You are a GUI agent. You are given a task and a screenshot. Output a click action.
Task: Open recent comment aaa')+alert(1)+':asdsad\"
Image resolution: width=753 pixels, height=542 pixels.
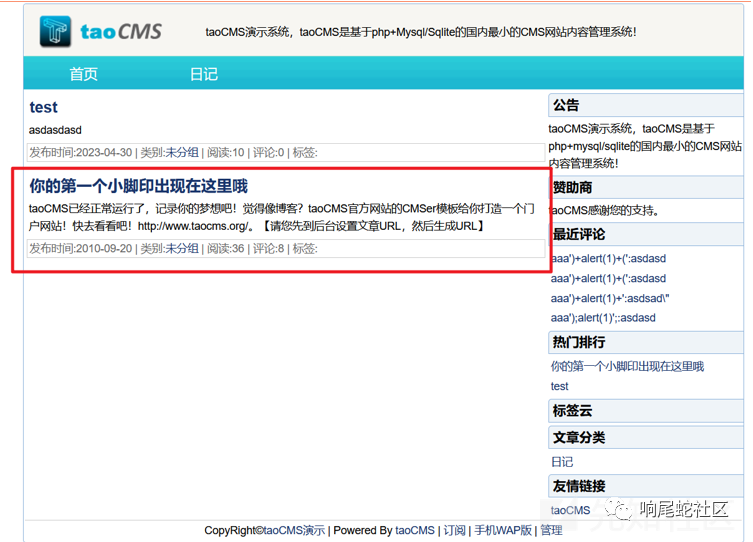point(610,298)
